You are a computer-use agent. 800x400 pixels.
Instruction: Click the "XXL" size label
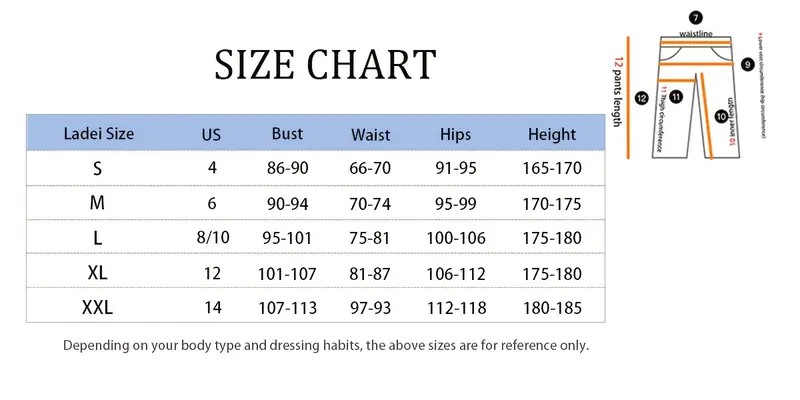click(x=97, y=307)
